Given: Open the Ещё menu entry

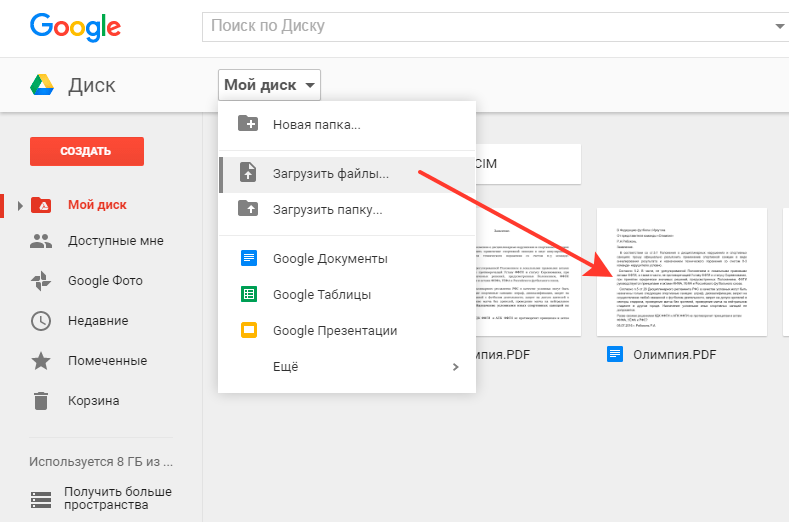Looking at the screenshot, I should click(x=347, y=367).
